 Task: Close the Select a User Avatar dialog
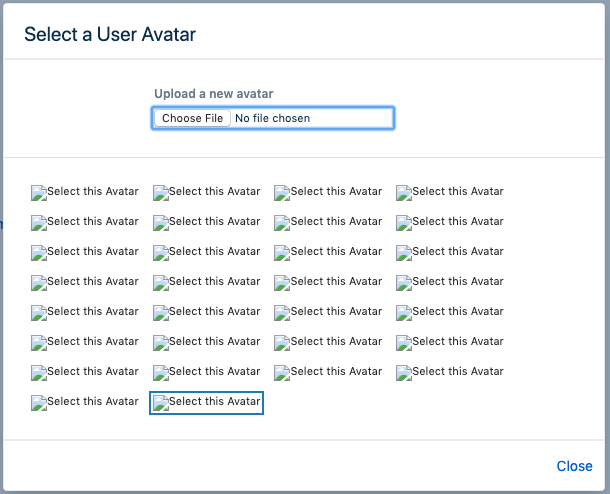[574, 466]
